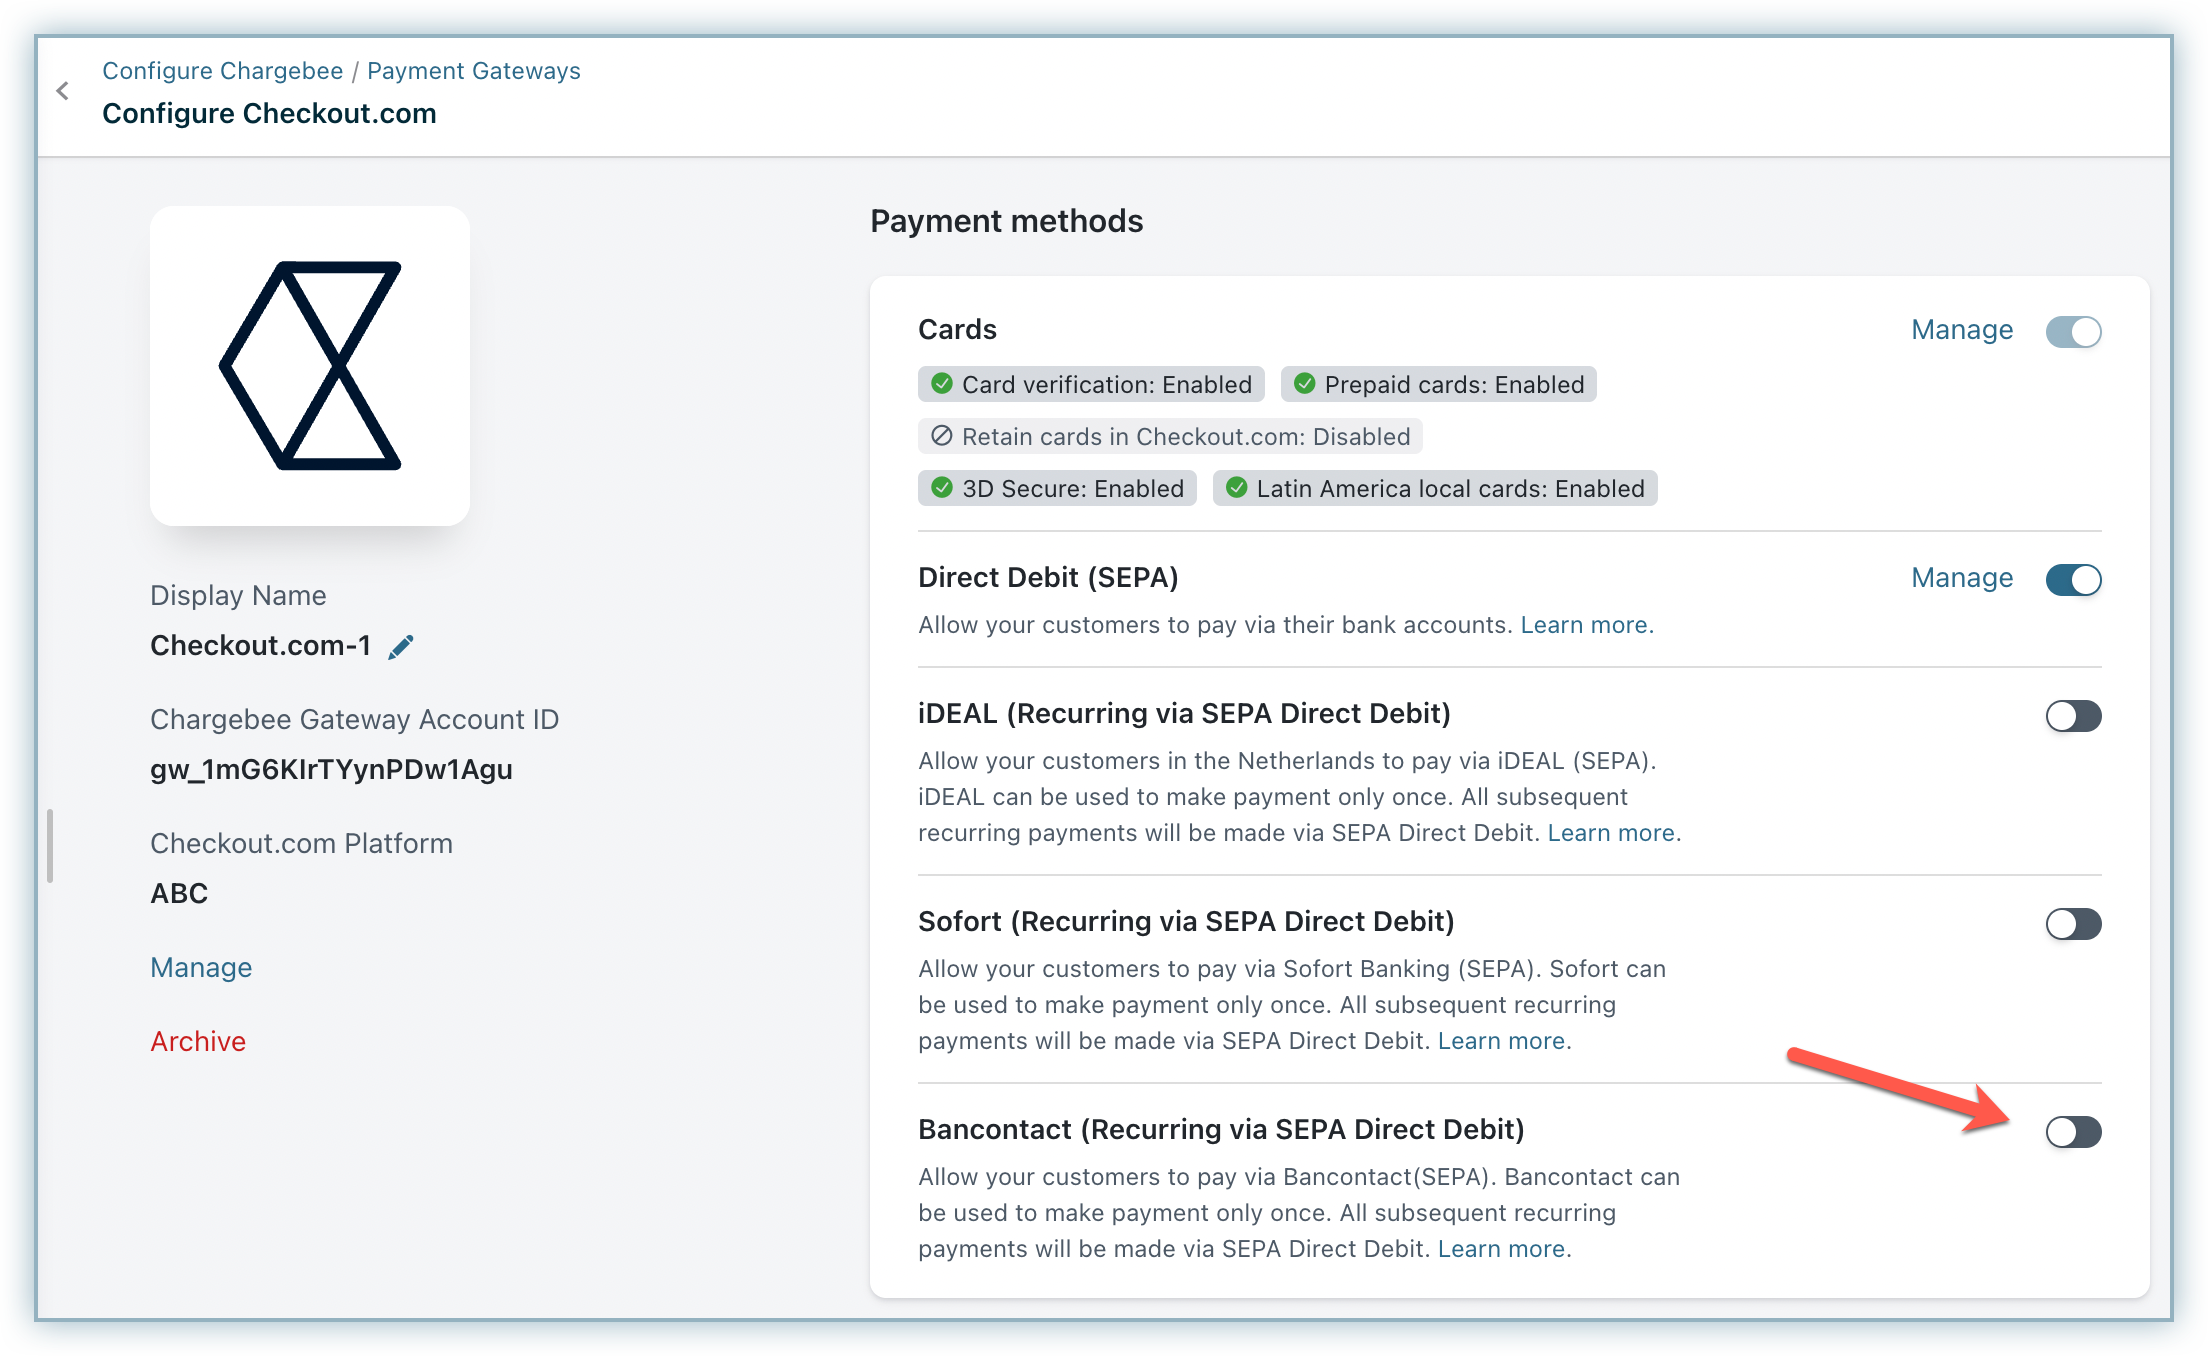Click green check icon beside Latin America local cards
The height and width of the screenshot is (1356, 2208).
tap(1236, 488)
